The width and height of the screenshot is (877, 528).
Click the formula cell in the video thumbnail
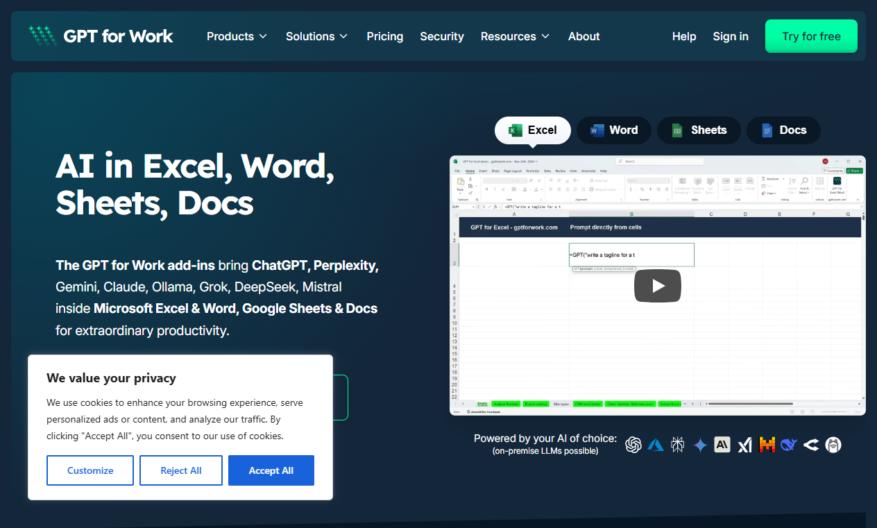tap(631, 254)
